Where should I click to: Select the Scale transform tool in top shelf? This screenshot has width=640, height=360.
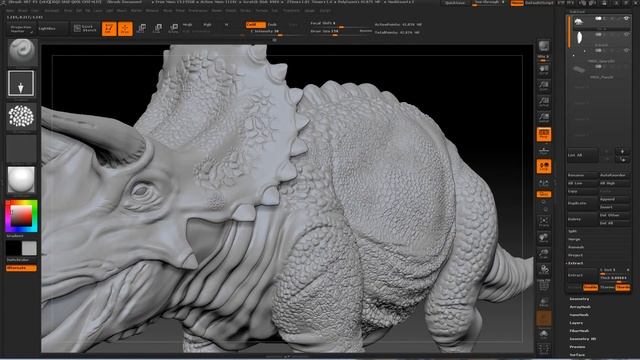coord(158,28)
